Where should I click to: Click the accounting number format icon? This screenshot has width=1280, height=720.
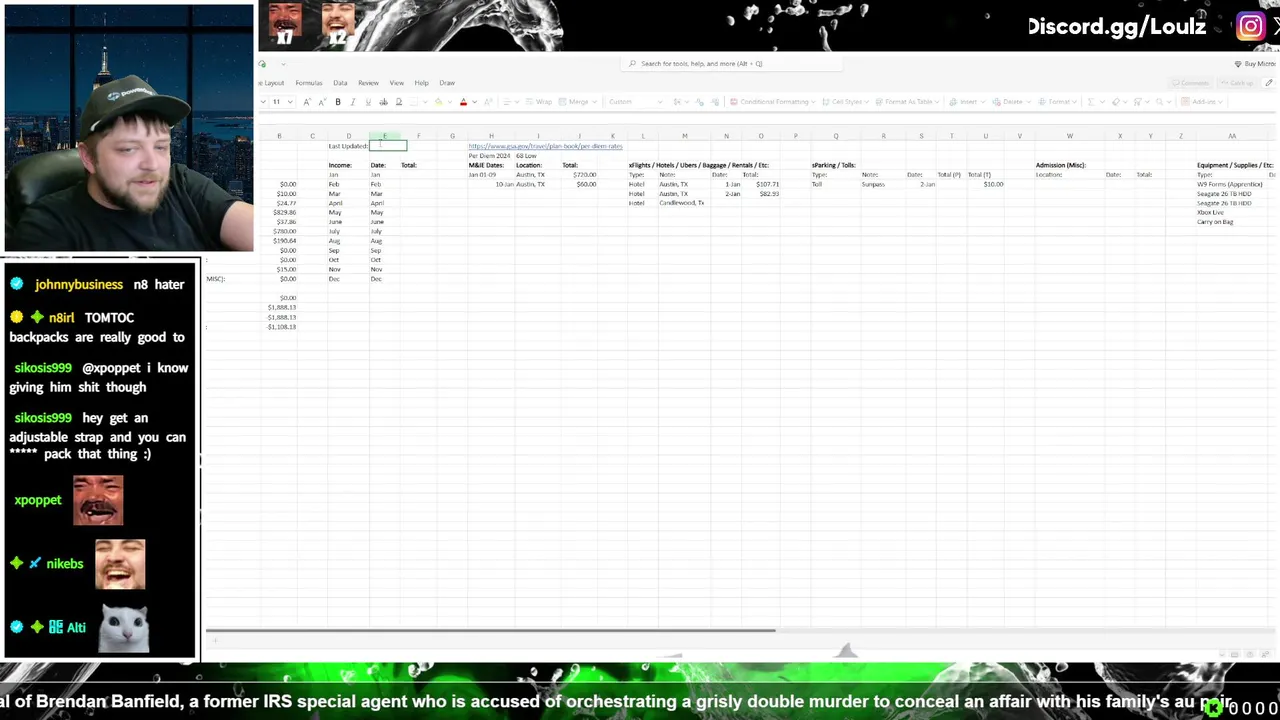point(677,102)
